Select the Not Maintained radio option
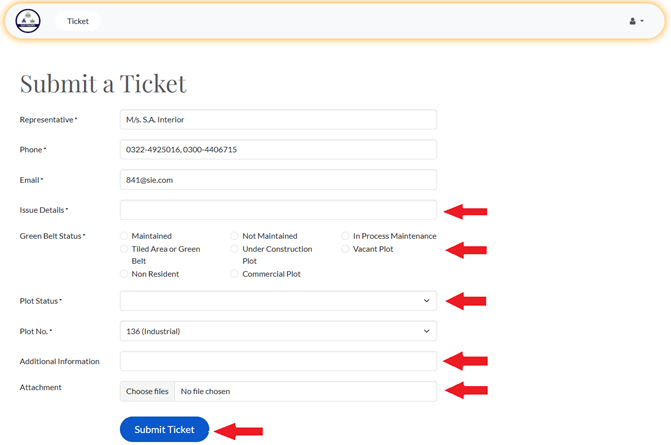Image resolution: width=671 pixels, height=445 pixels. coord(235,236)
